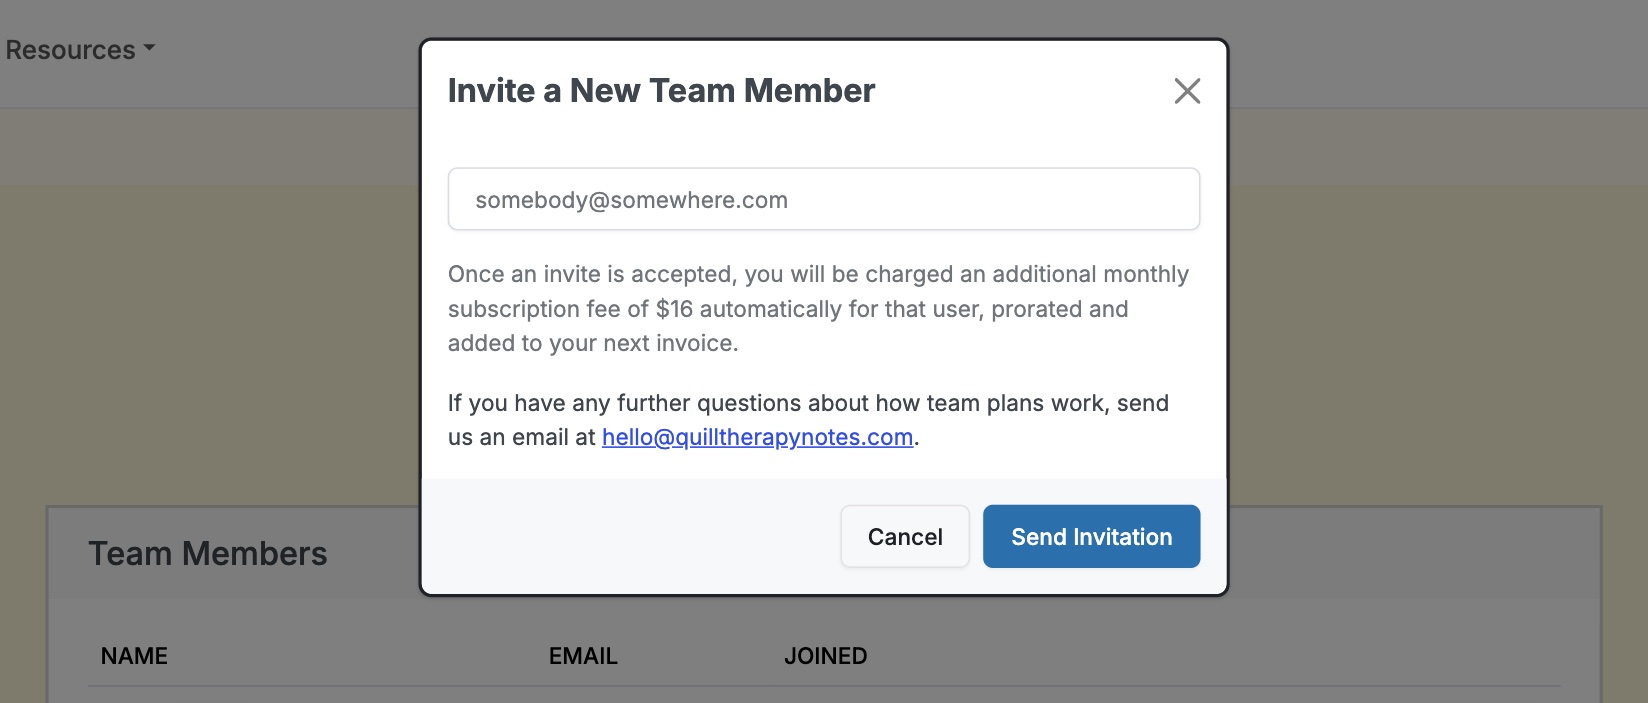The height and width of the screenshot is (703, 1648).
Task: Sort team members by JOINED column
Action: pos(825,656)
